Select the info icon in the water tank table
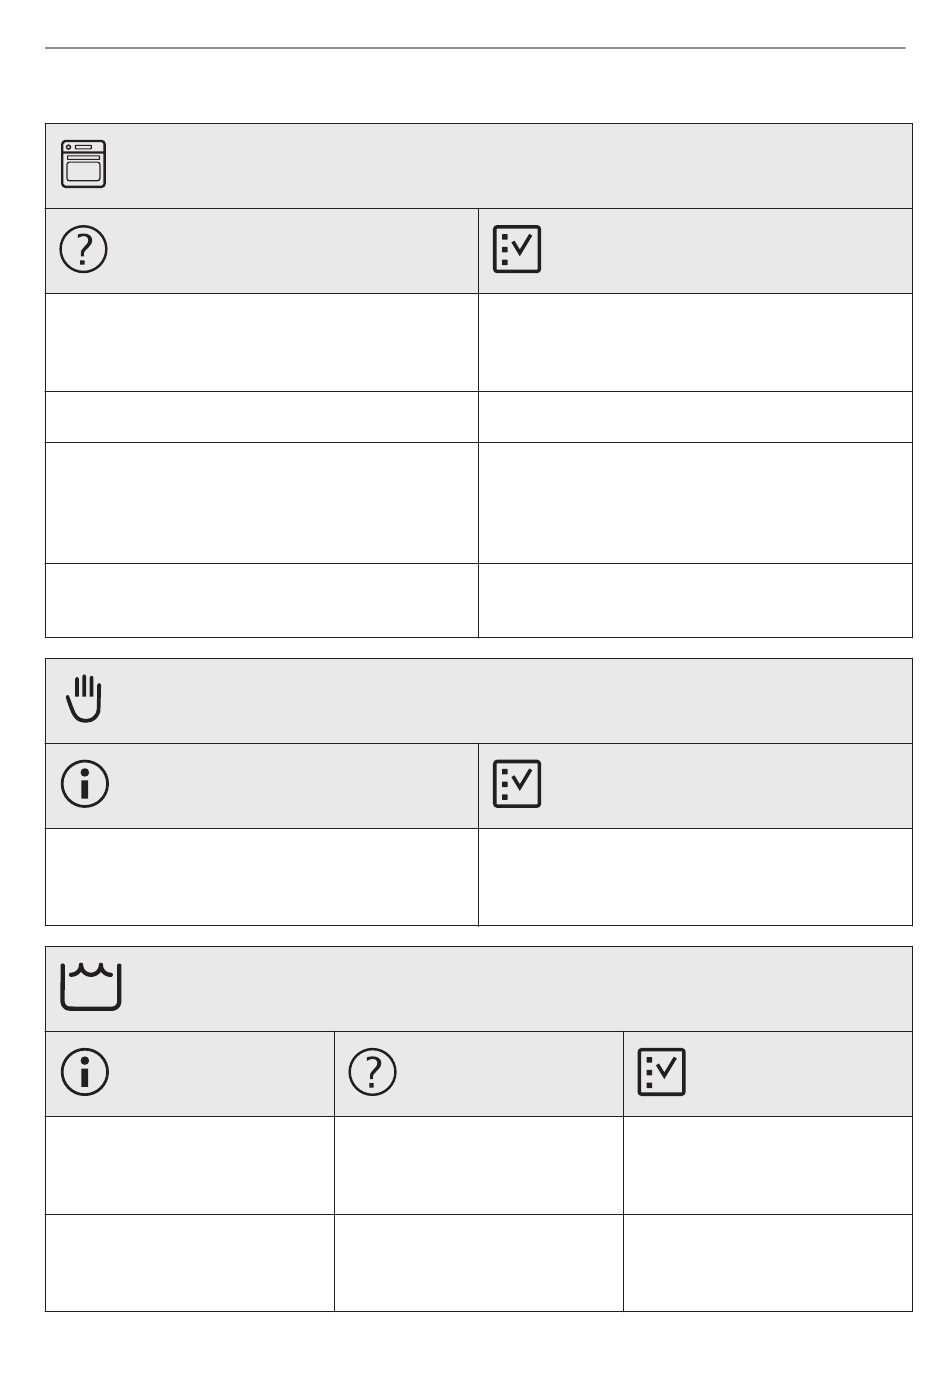This screenshot has height=1374, width=950. click(x=85, y=1072)
